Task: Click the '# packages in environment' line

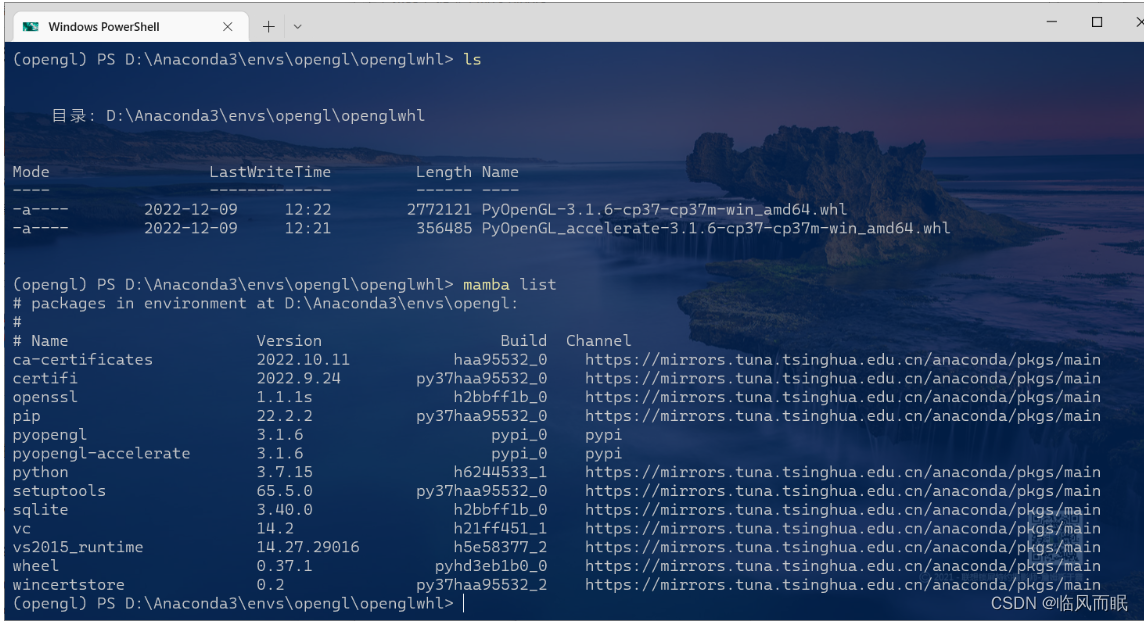Action: (x=265, y=303)
